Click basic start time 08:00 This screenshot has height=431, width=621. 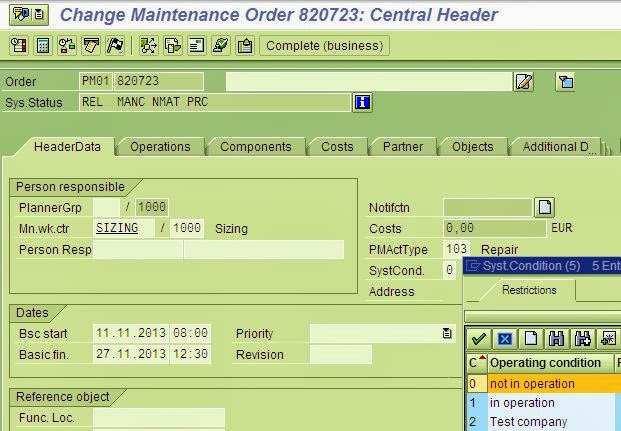pos(190,333)
